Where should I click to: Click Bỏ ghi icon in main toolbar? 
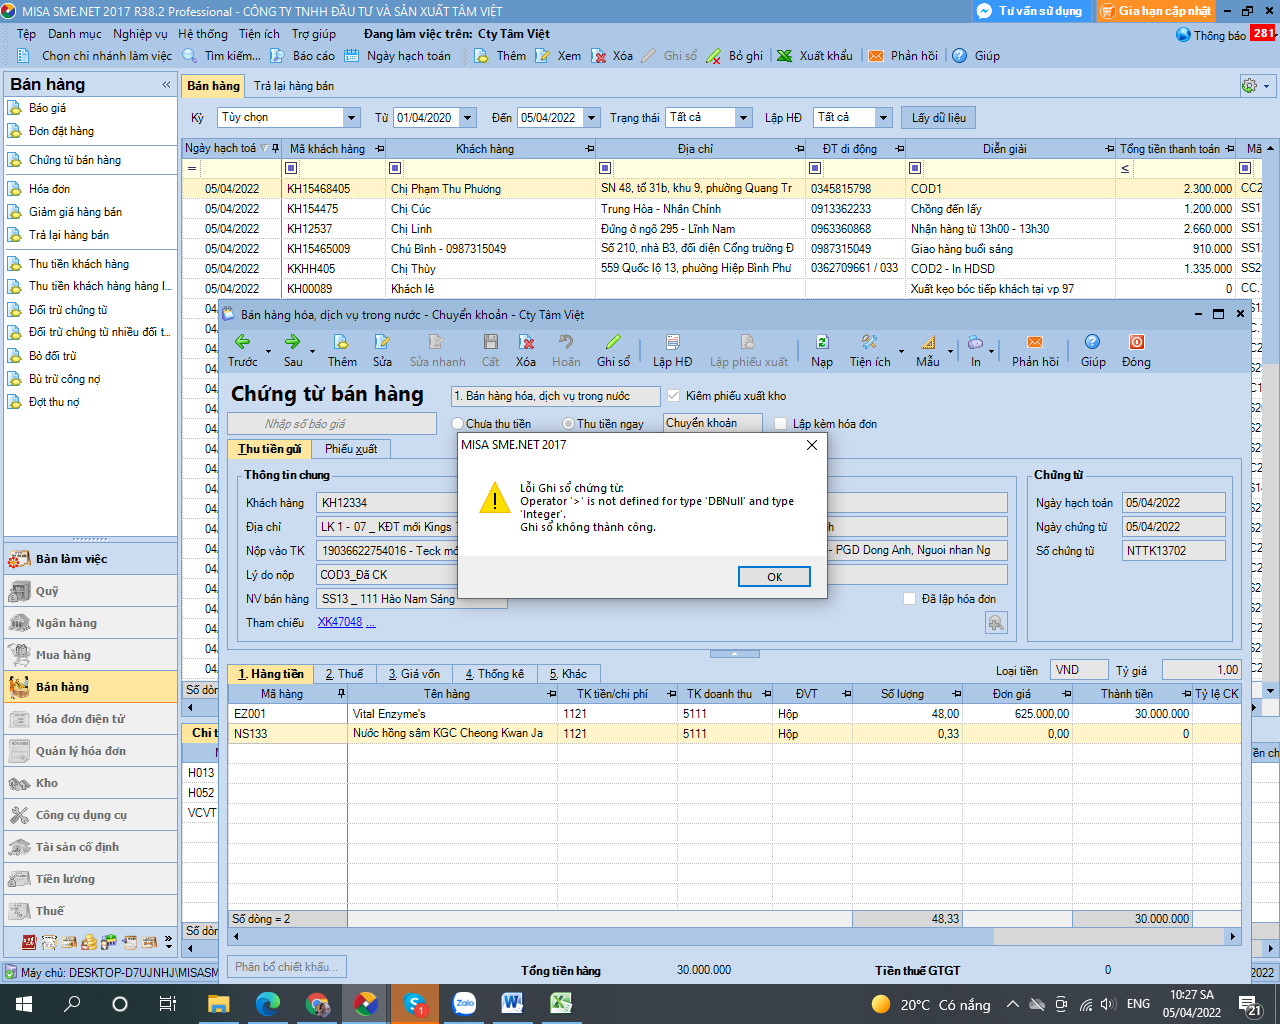tap(714, 56)
